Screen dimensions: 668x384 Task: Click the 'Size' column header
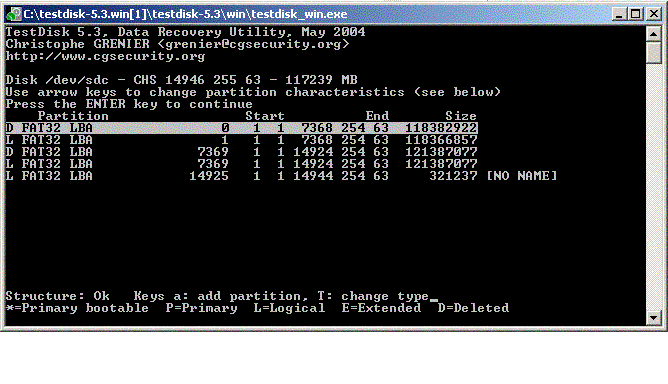point(461,116)
